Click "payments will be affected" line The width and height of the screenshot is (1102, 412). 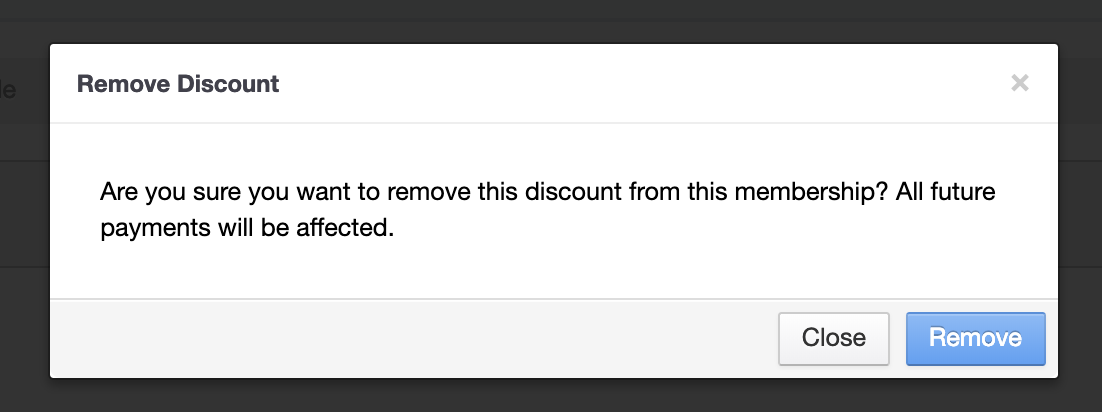(x=247, y=228)
